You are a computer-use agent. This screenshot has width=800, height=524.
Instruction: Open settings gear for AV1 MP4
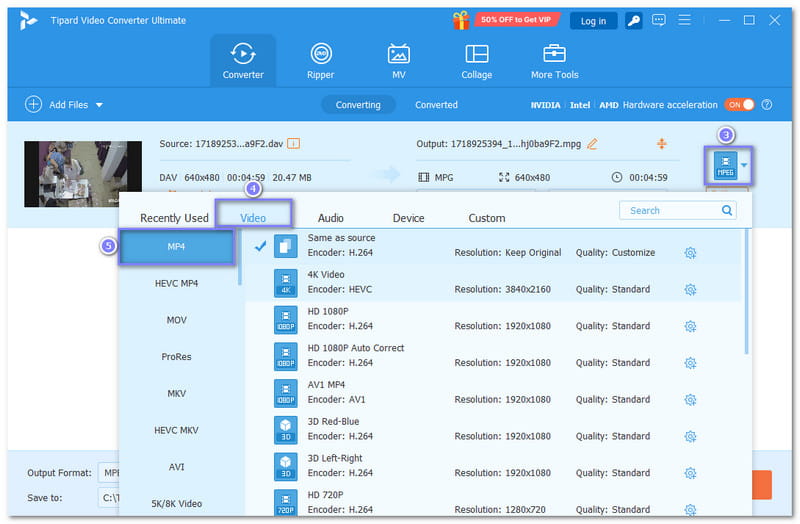(x=690, y=400)
